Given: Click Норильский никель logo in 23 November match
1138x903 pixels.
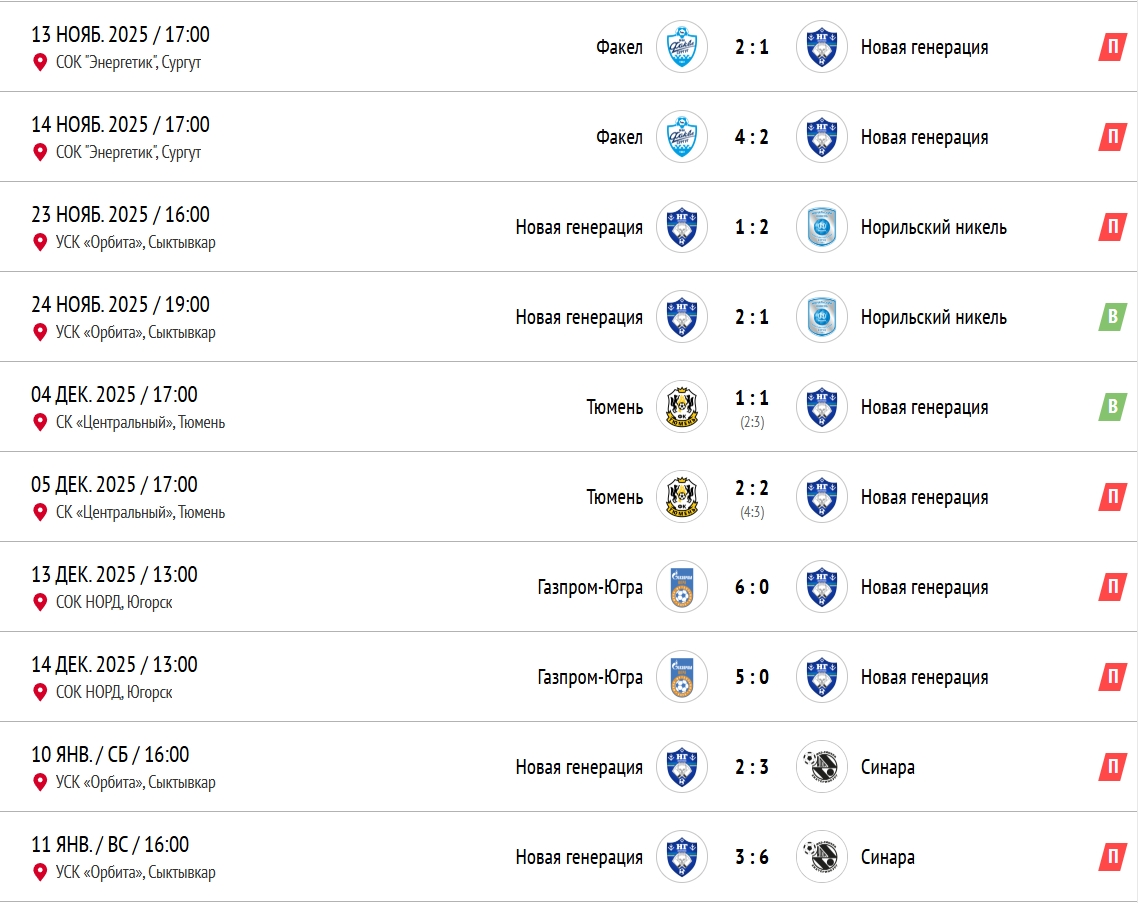Looking at the screenshot, I should [822, 227].
